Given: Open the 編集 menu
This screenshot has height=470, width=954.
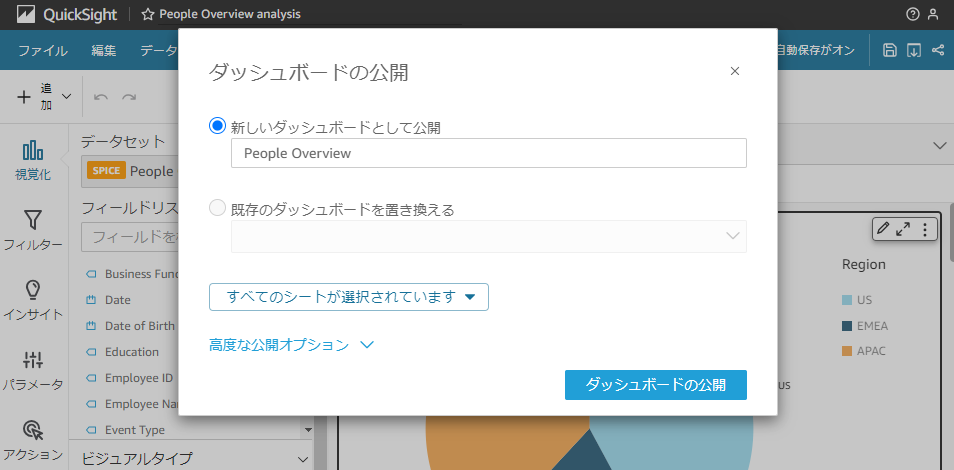Looking at the screenshot, I should point(103,51).
